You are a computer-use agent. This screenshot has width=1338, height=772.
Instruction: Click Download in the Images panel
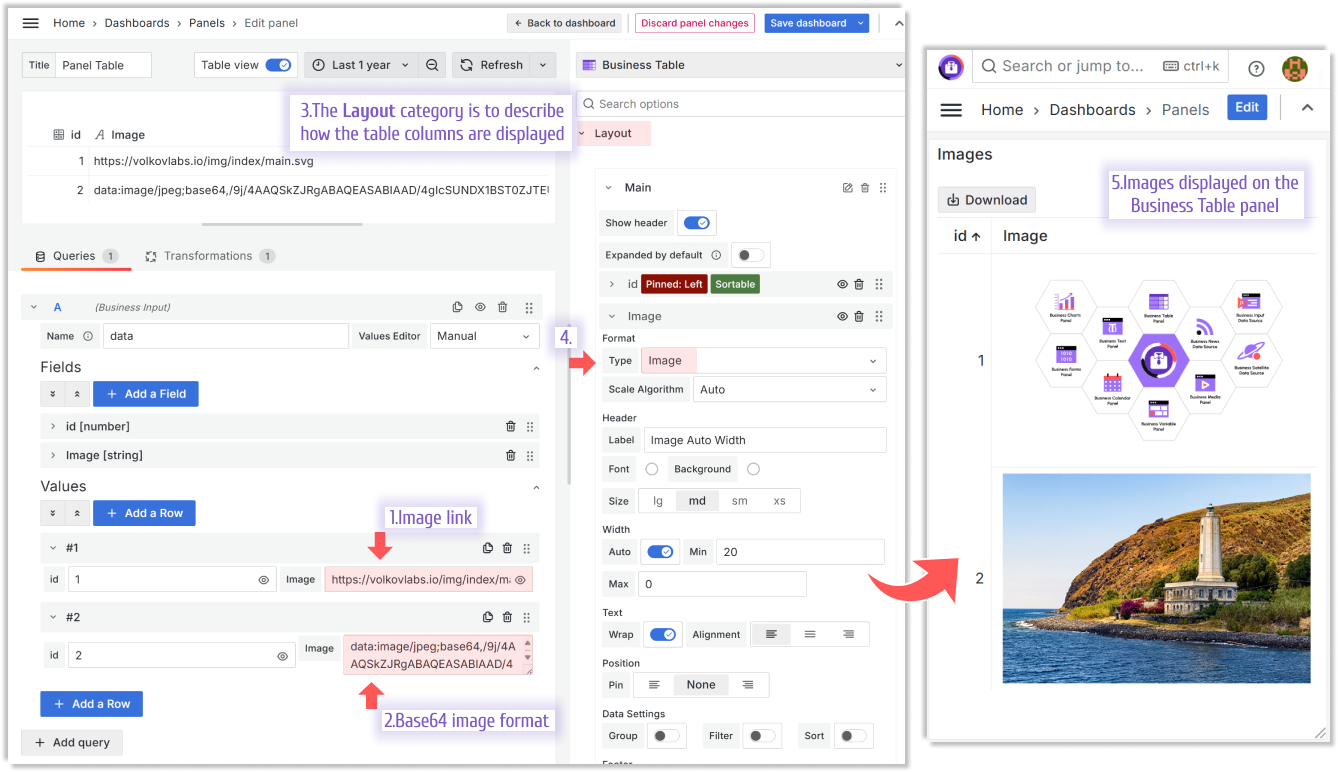tap(987, 200)
